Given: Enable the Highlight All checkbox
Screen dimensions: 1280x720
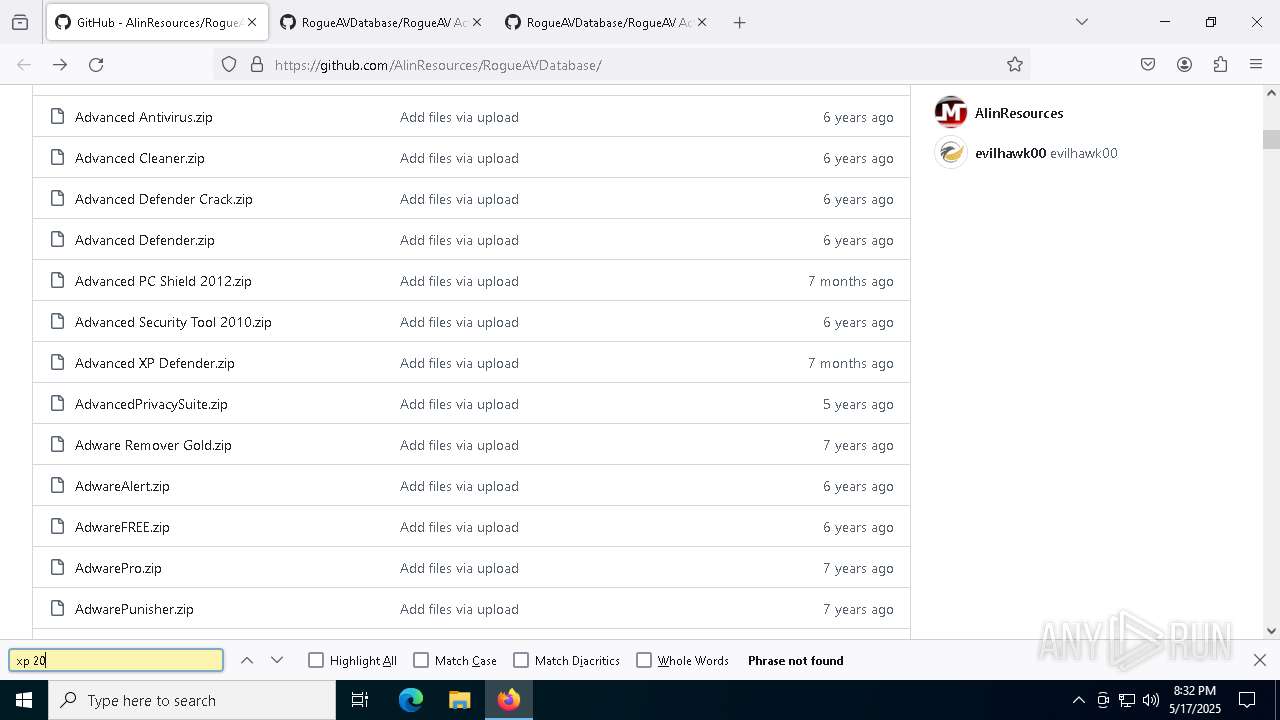Looking at the screenshot, I should pos(316,660).
